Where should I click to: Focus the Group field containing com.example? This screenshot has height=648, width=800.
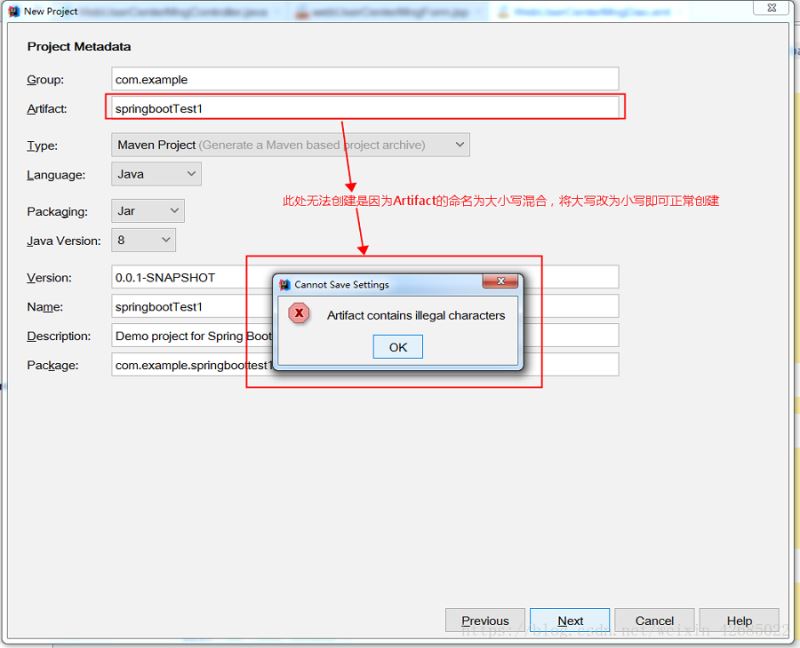tap(365, 79)
